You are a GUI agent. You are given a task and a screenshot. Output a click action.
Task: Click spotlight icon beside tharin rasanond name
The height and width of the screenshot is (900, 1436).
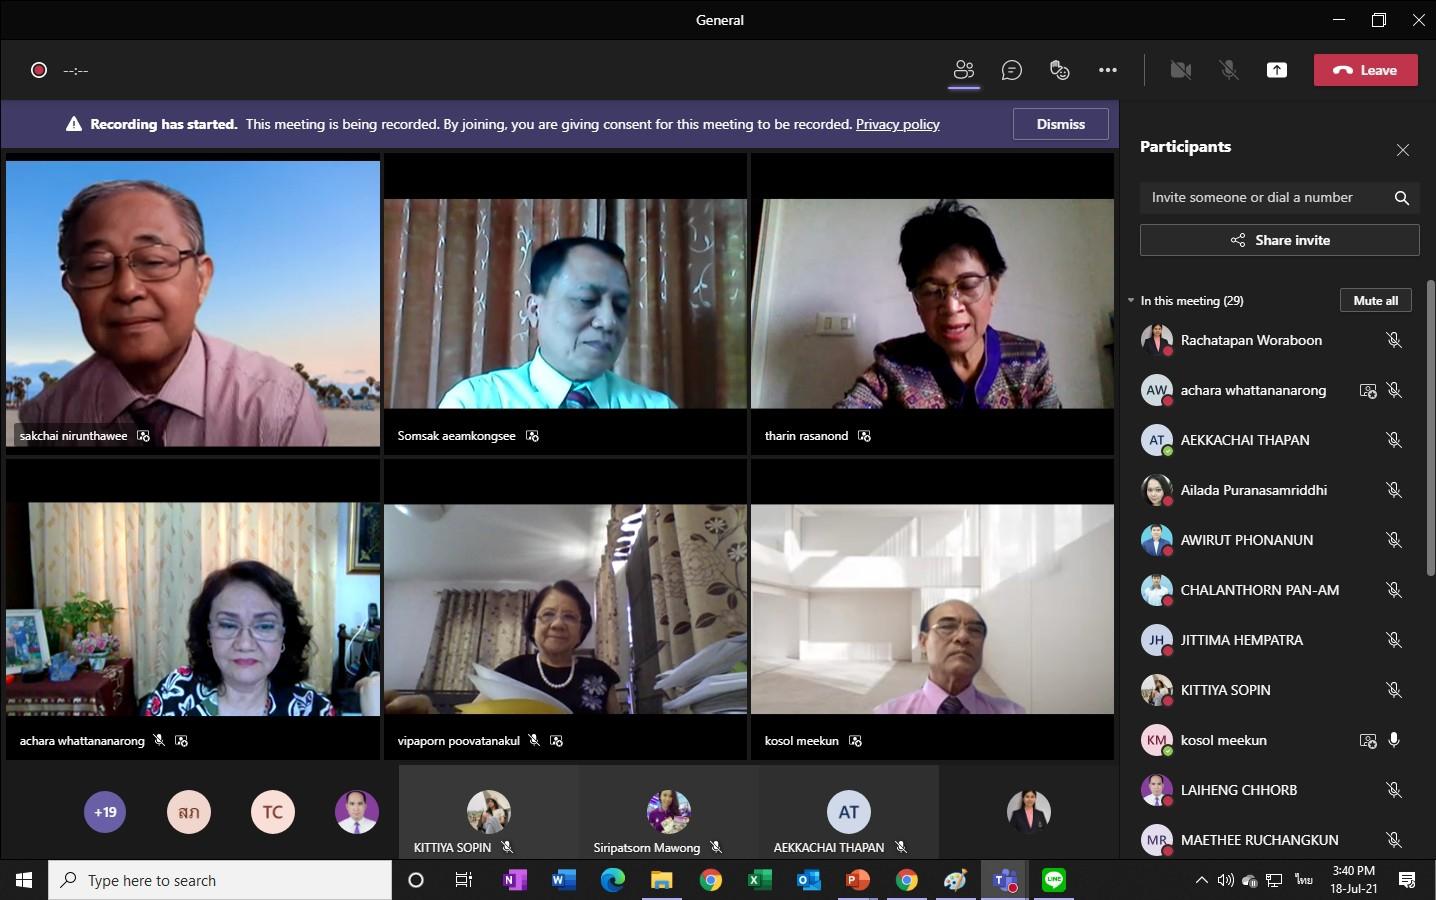[x=864, y=436]
